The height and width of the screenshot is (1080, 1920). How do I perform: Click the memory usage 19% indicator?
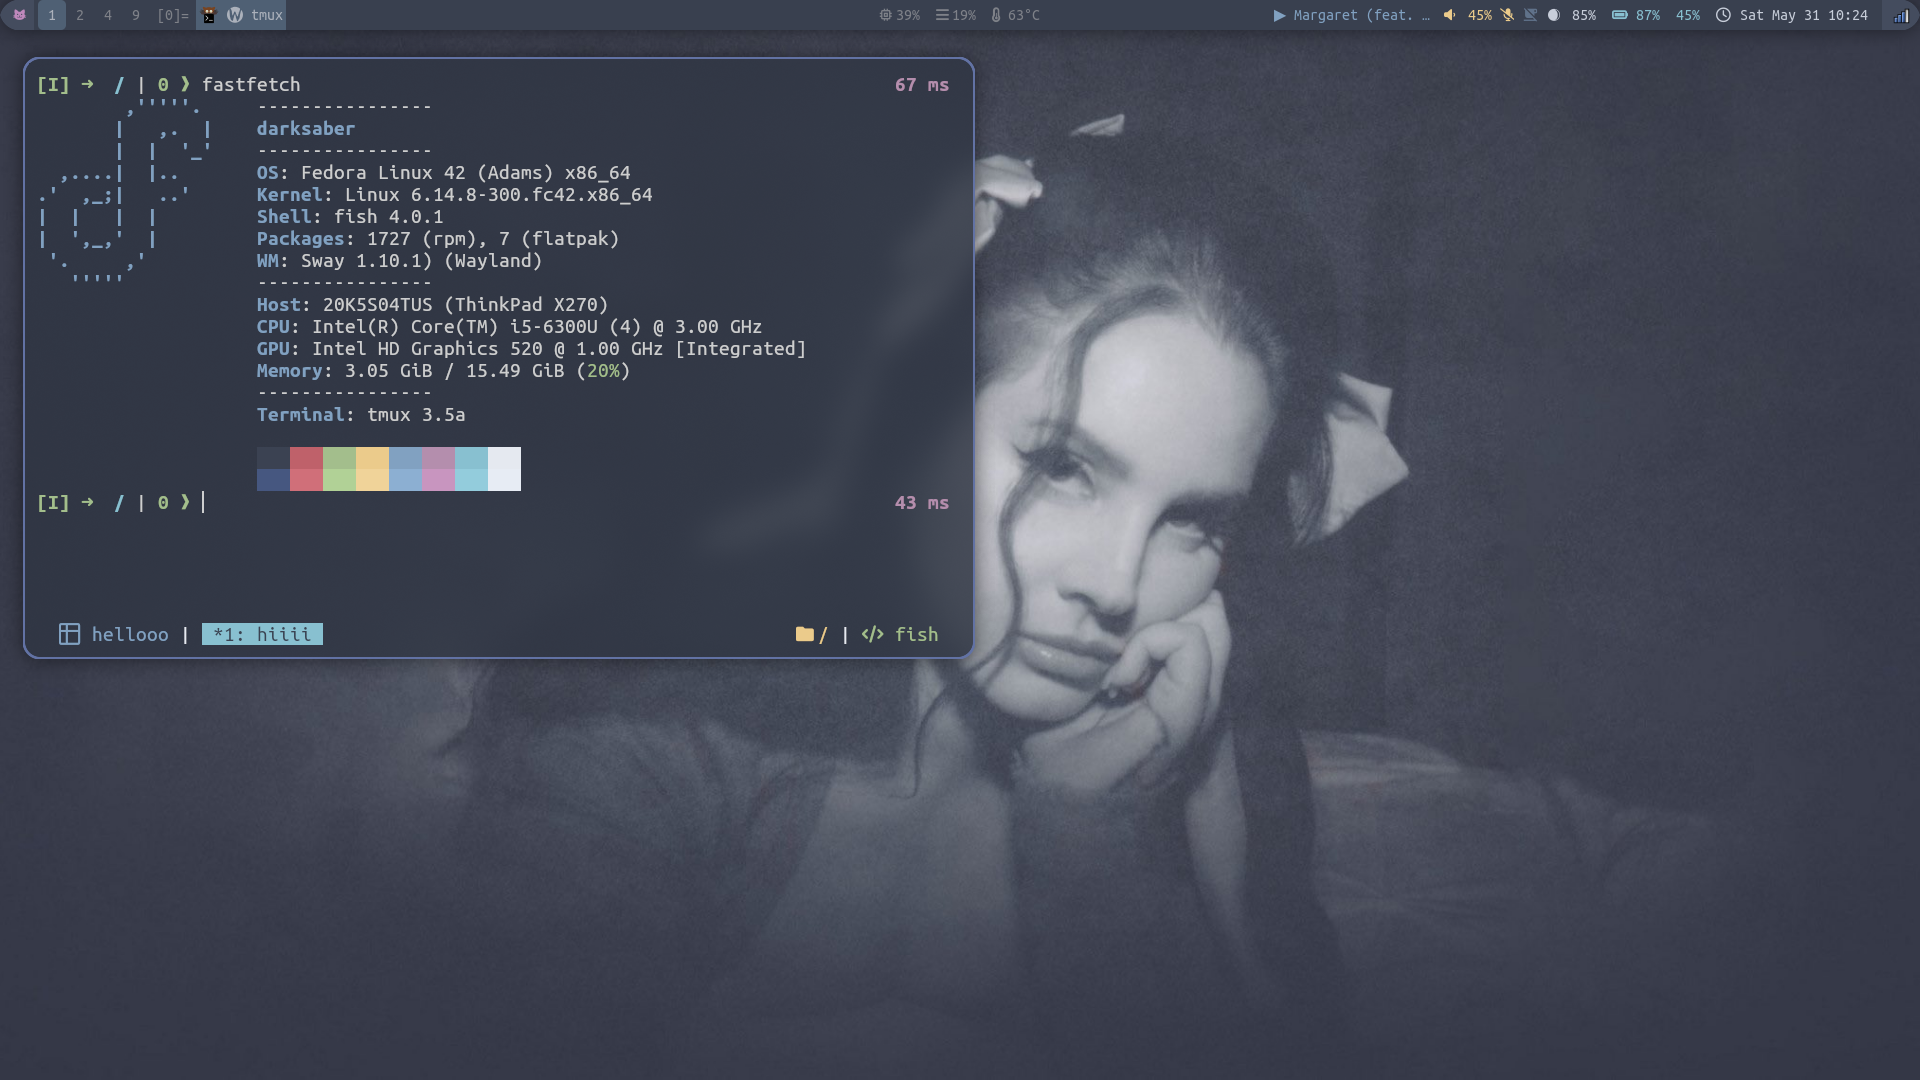click(956, 15)
